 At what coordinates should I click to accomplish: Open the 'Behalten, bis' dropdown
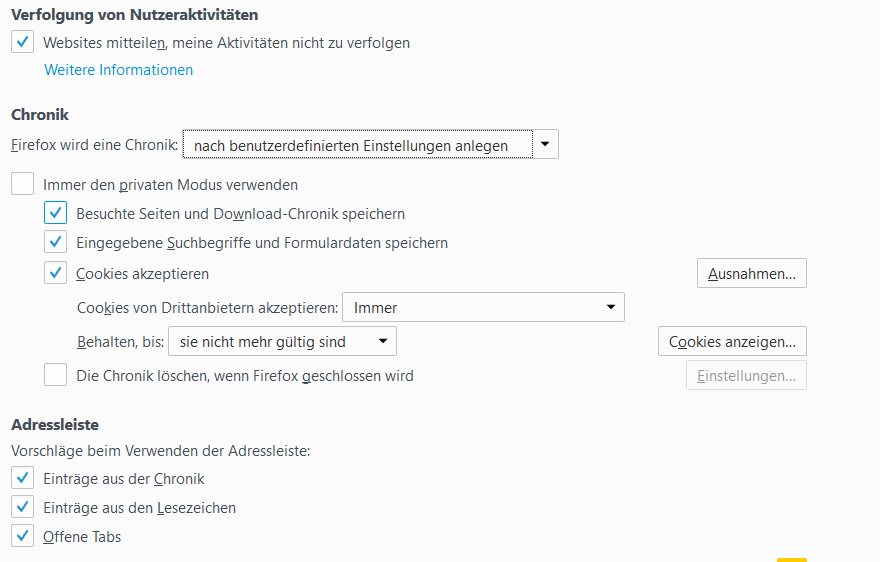tap(282, 342)
